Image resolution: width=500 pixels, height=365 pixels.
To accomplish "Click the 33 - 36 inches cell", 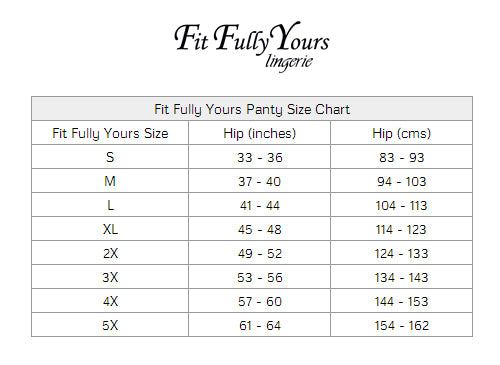I will tap(259, 157).
